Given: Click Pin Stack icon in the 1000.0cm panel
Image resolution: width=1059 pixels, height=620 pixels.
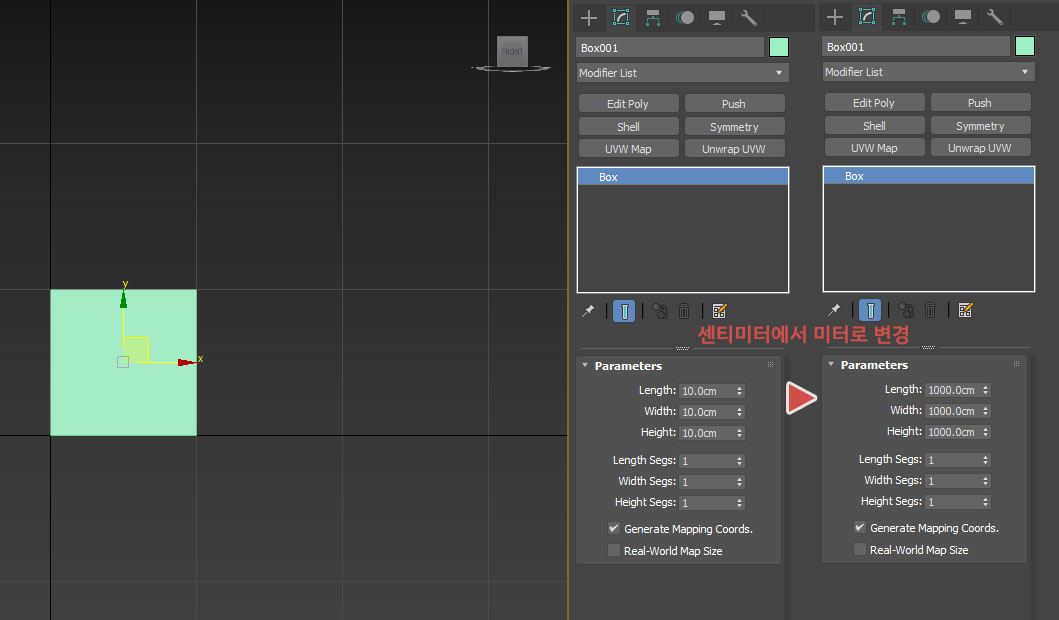Looking at the screenshot, I should [x=834, y=310].
